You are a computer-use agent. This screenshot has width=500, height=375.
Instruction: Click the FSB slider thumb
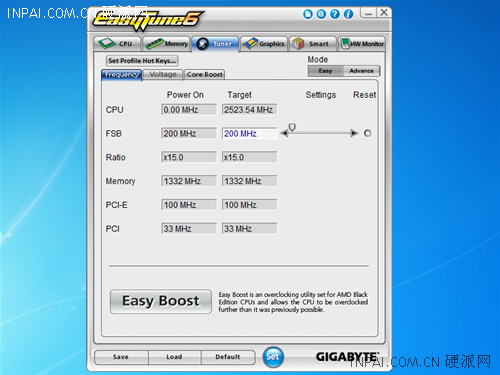[292, 127]
